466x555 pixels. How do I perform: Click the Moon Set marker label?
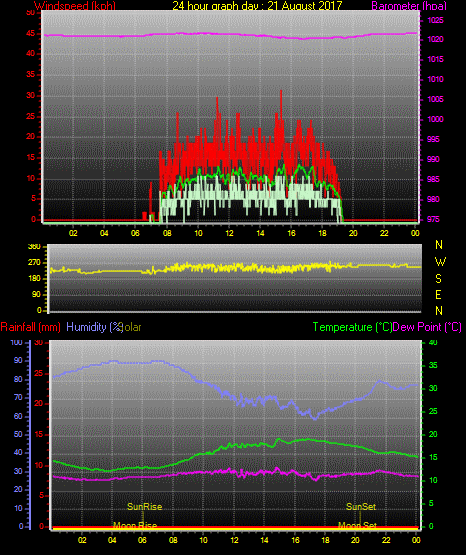(x=357, y=525)
